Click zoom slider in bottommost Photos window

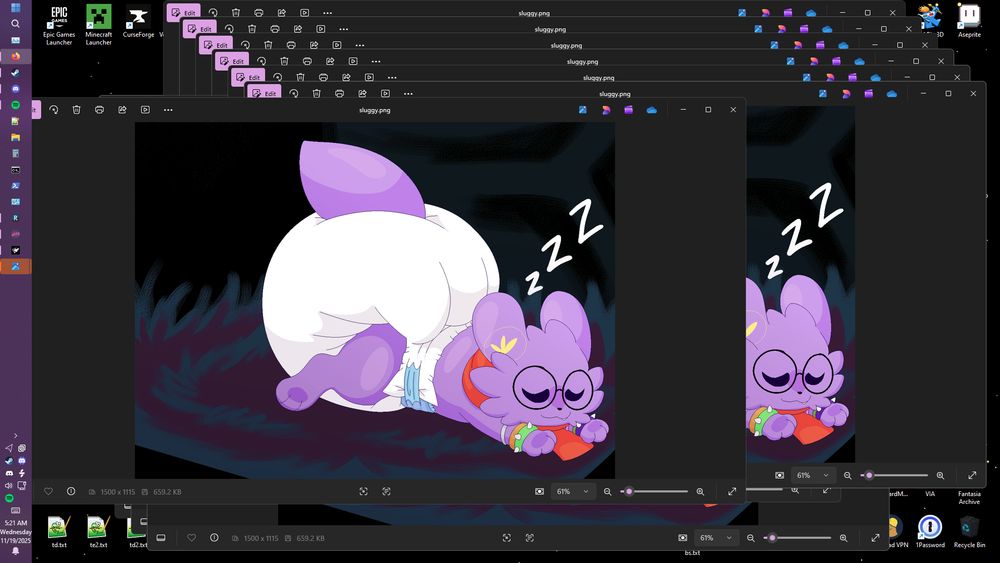tap(798, 537)
